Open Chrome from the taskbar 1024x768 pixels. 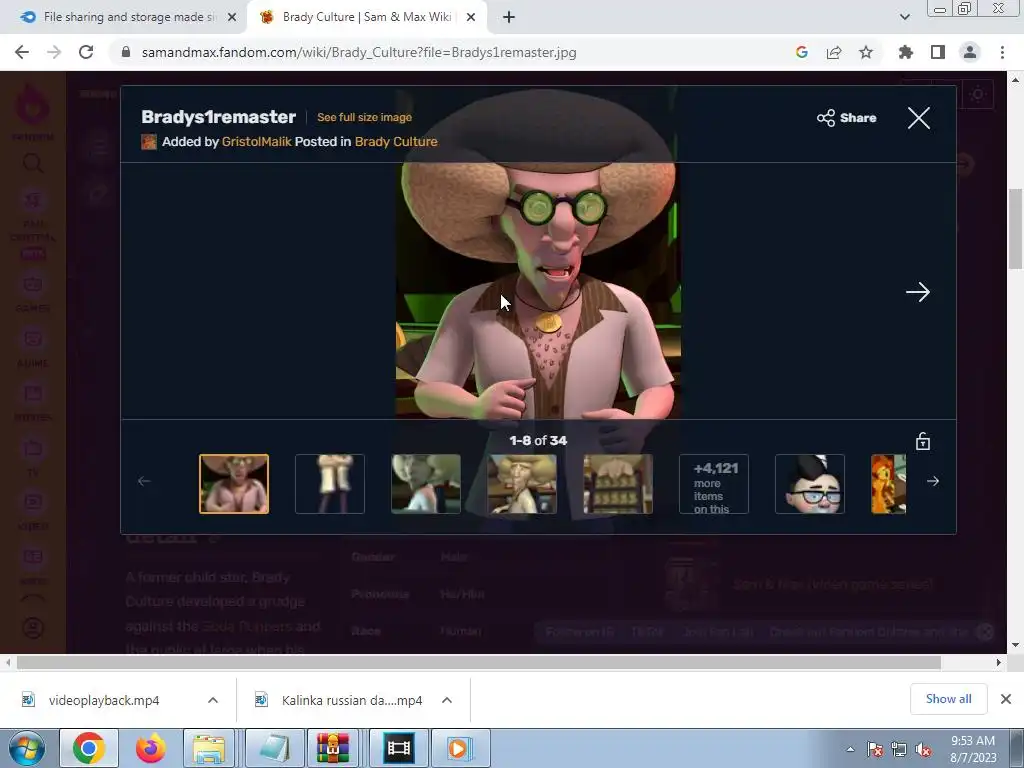pos(89,748)
